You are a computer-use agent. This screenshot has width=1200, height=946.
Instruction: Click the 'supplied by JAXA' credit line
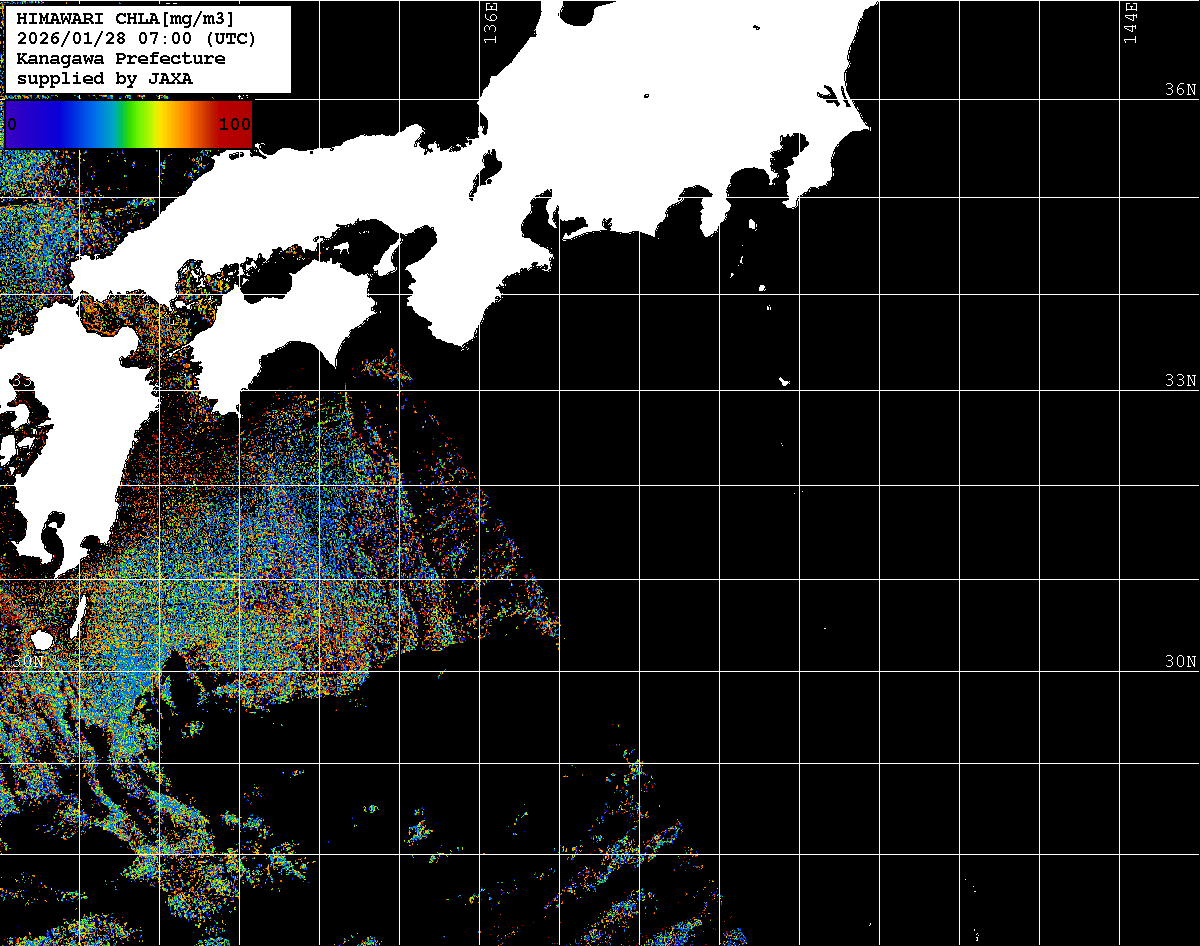(105, 78)
